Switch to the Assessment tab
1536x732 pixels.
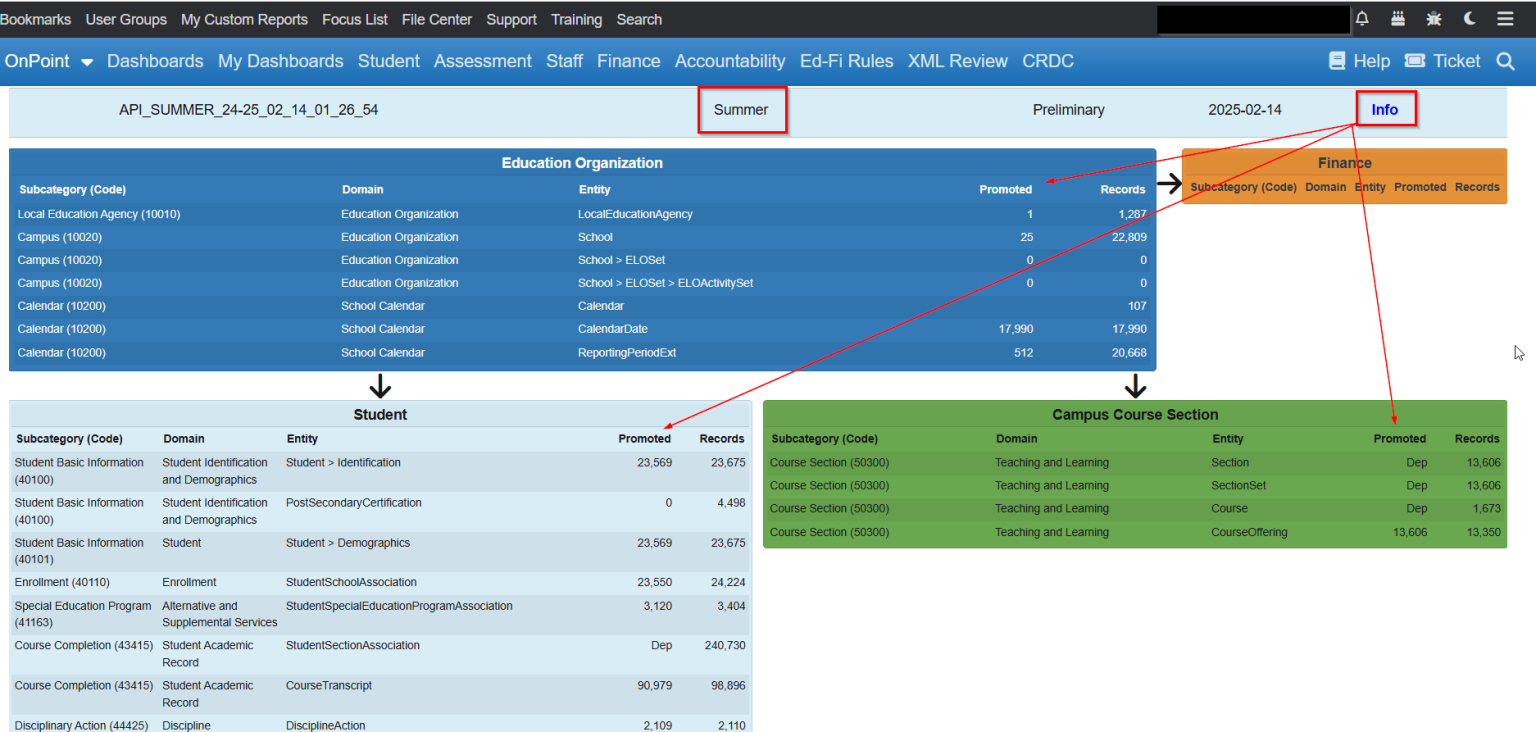pos(483,61)
